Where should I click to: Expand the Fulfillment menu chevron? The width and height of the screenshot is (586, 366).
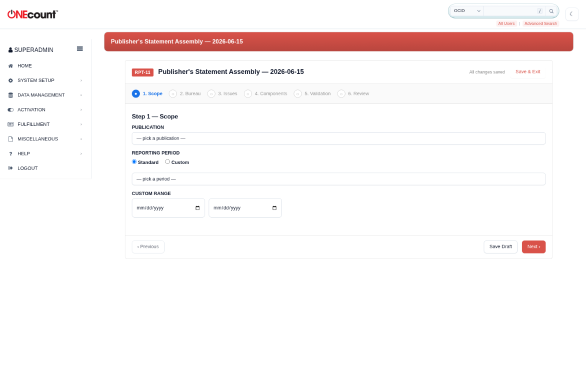(81, 124)
